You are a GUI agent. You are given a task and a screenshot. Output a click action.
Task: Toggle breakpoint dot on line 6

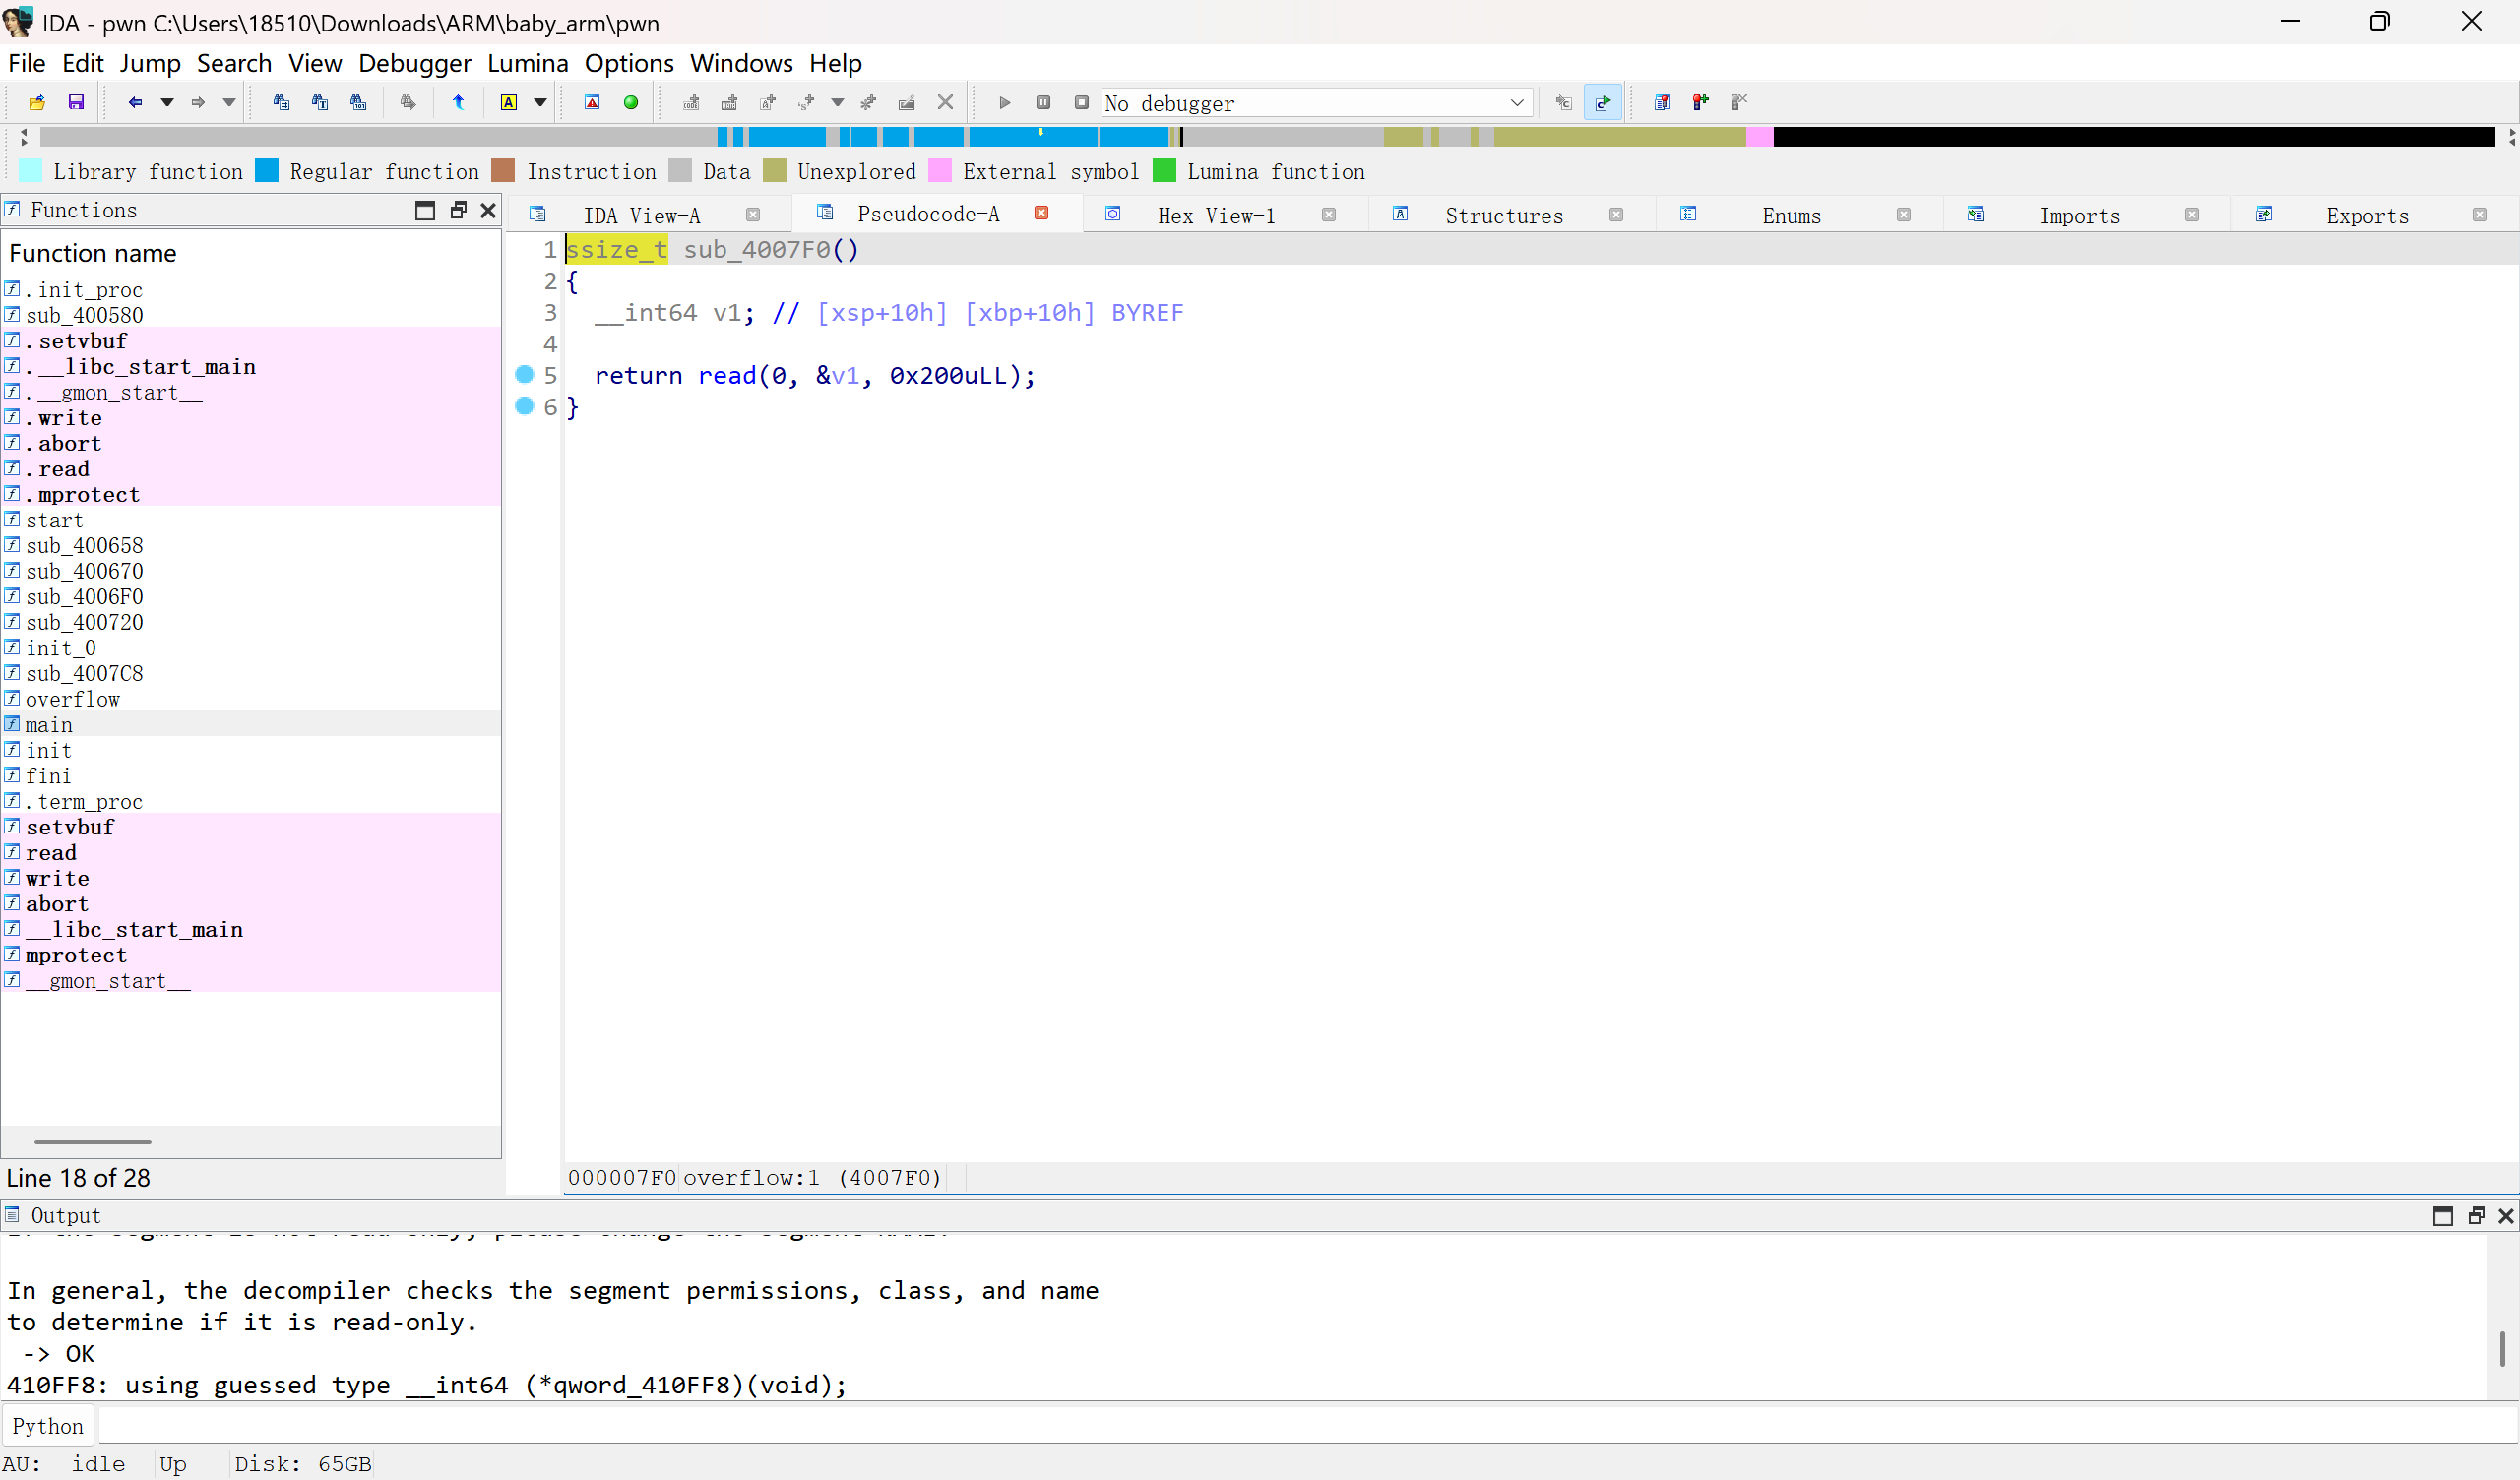click(x=524, y=406)
